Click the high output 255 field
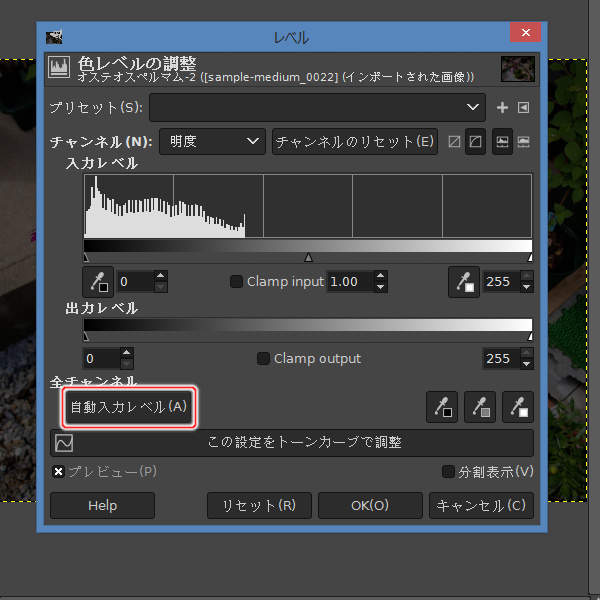The image size is (600, 600). (501, 359)
